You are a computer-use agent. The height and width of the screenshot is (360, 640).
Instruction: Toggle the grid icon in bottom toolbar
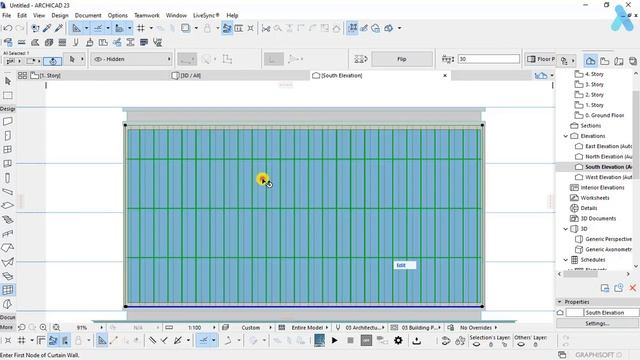pyautogui.click(x=22, y=340)
